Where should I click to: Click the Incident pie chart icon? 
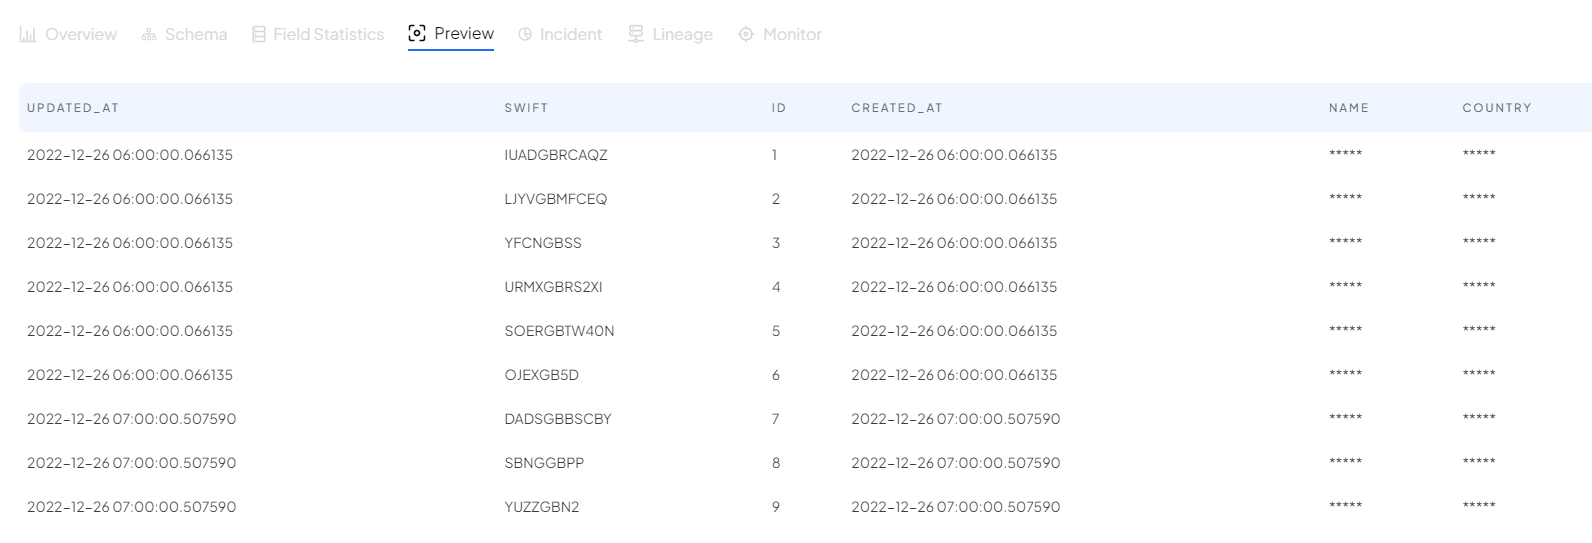tap(525, 35)
